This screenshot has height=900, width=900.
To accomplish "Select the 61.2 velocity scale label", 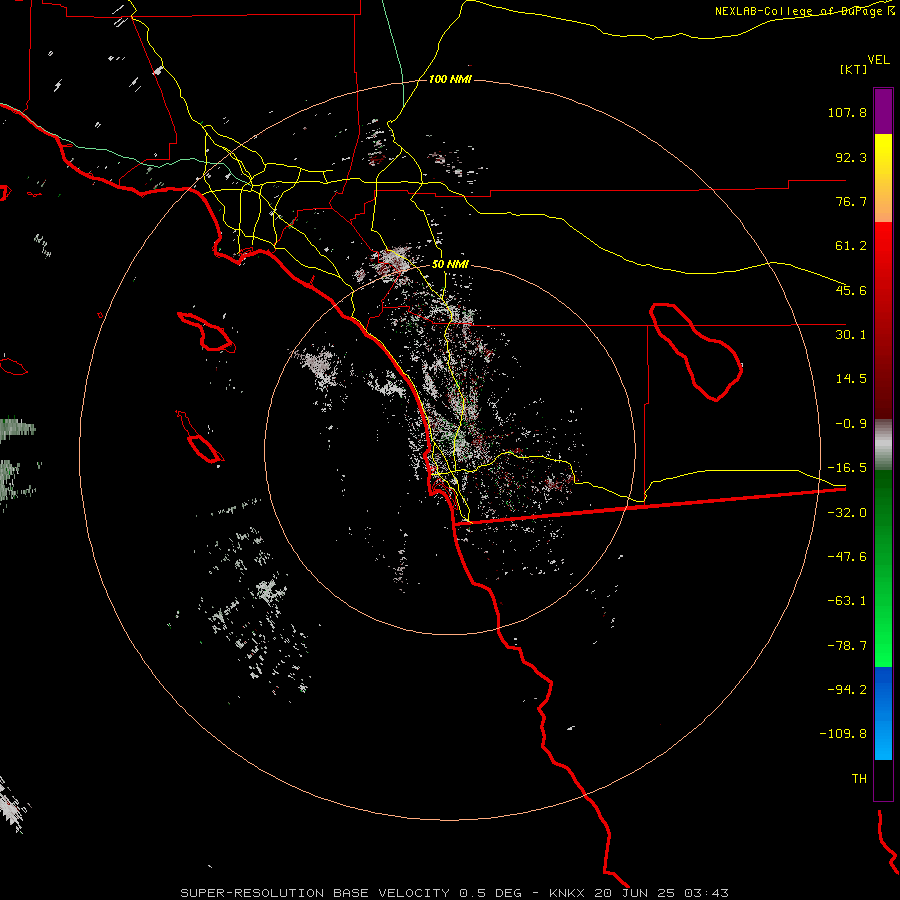I will pos(851,246).
